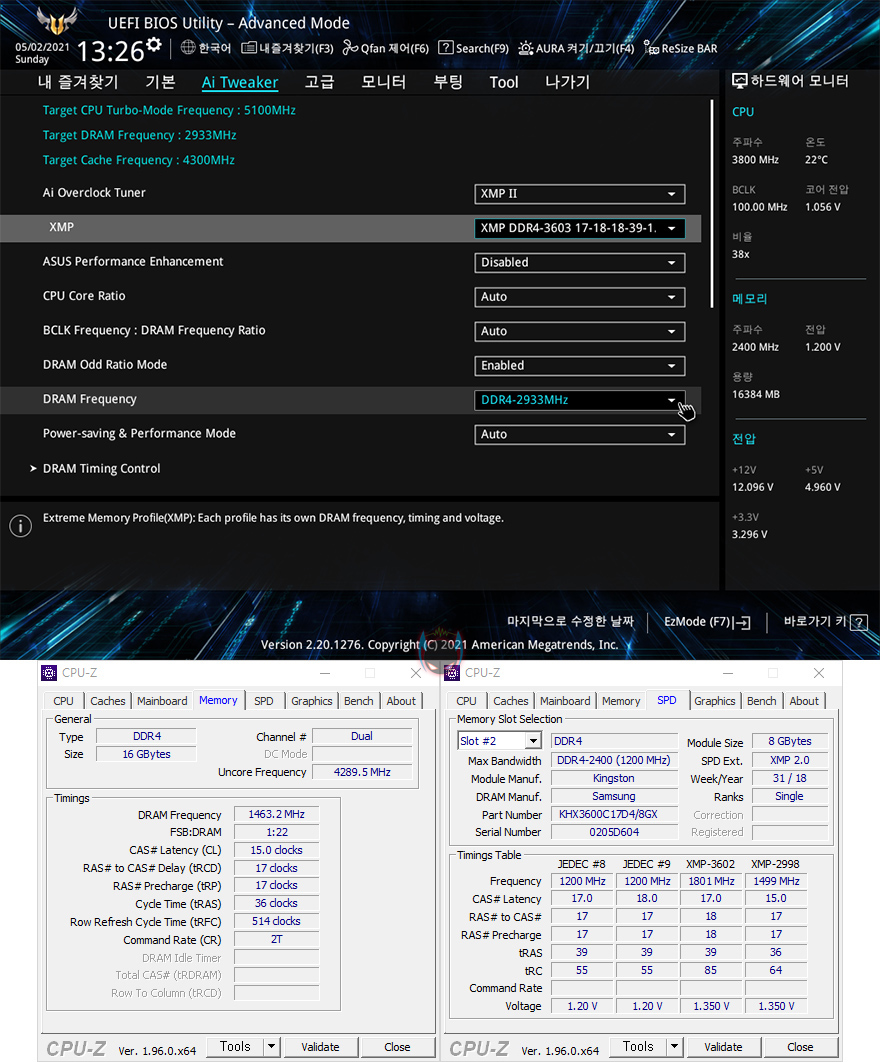Click the CPU-Z app icon in Memory window title
Viewport: 880px width, 1062px height.
pos(49,673)
